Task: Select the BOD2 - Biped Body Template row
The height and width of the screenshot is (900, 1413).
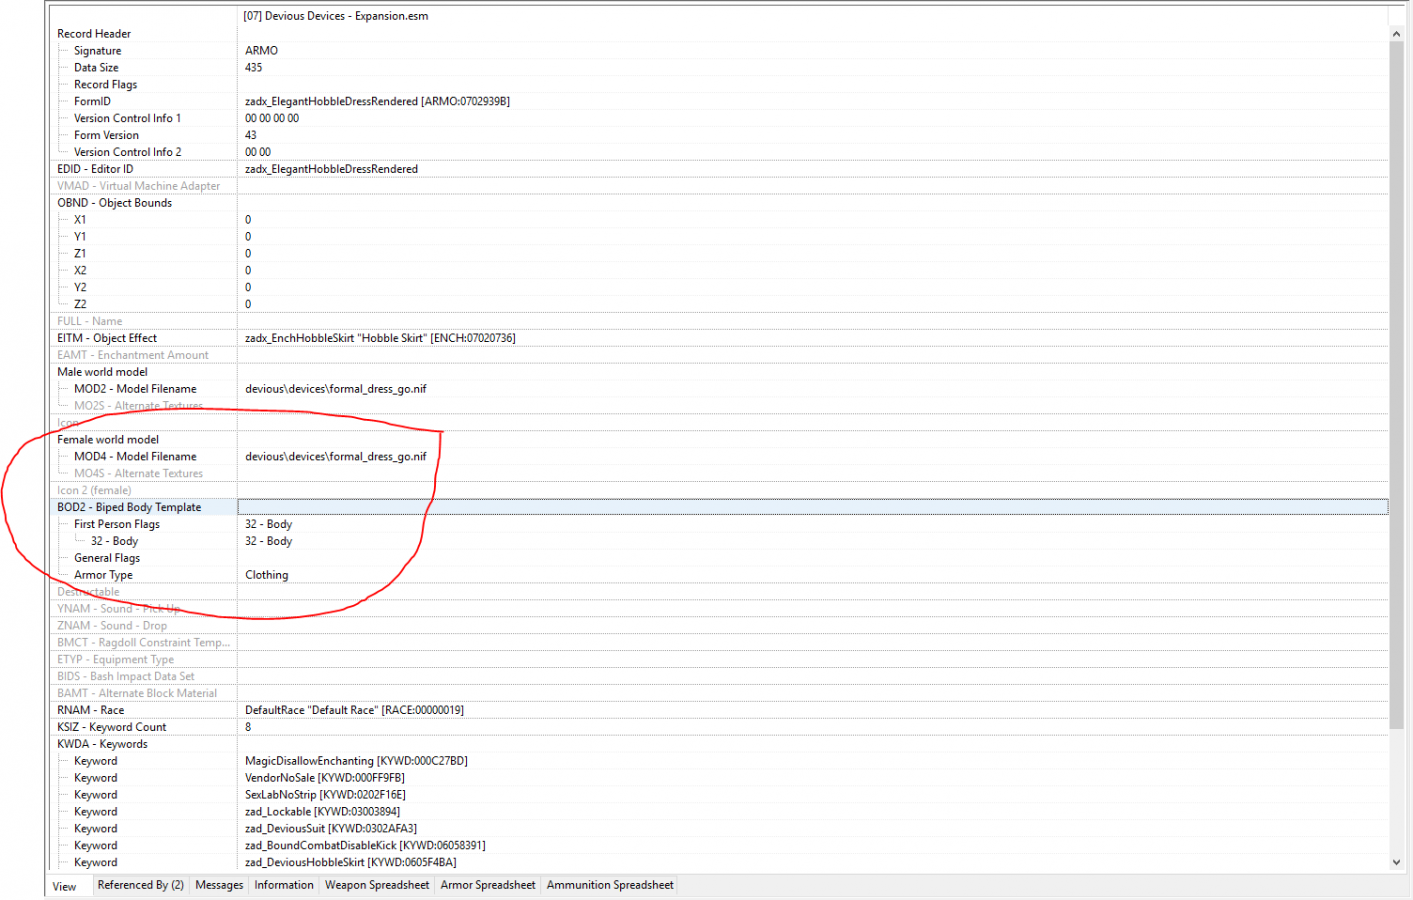Action: click(x=129, y=507)
